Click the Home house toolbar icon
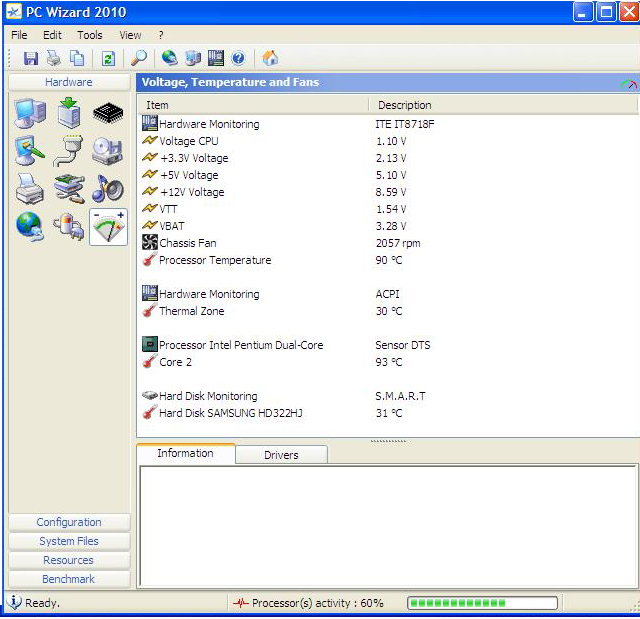 point(270,59)
